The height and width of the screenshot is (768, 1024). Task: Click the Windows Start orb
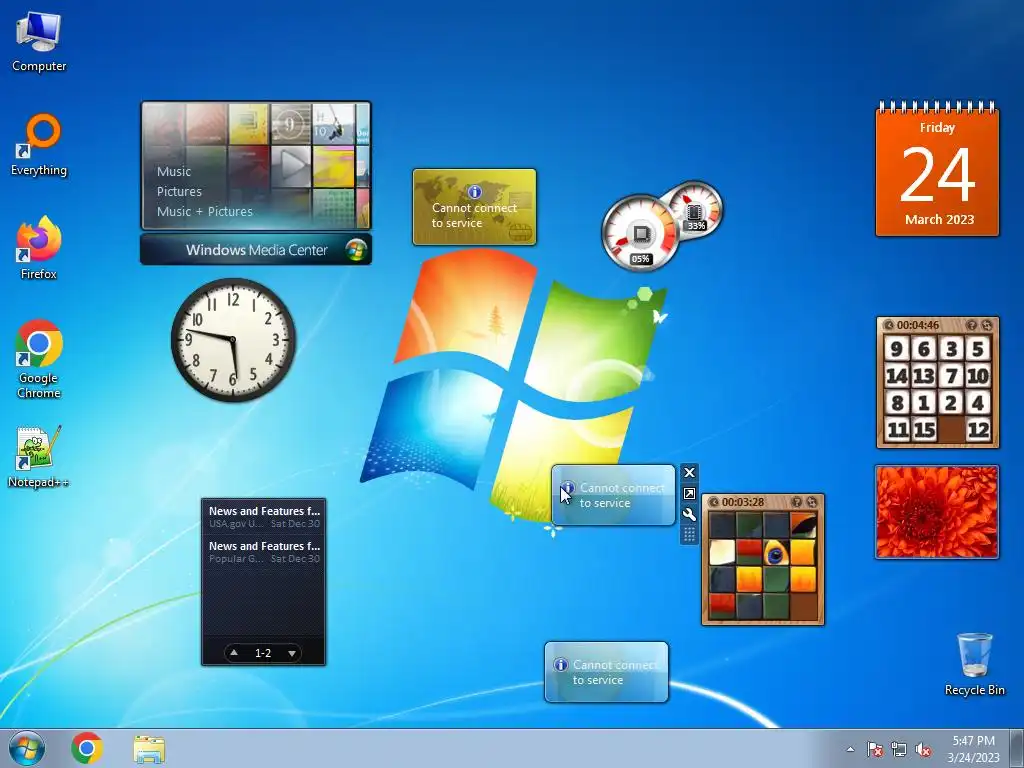point(27,748)
